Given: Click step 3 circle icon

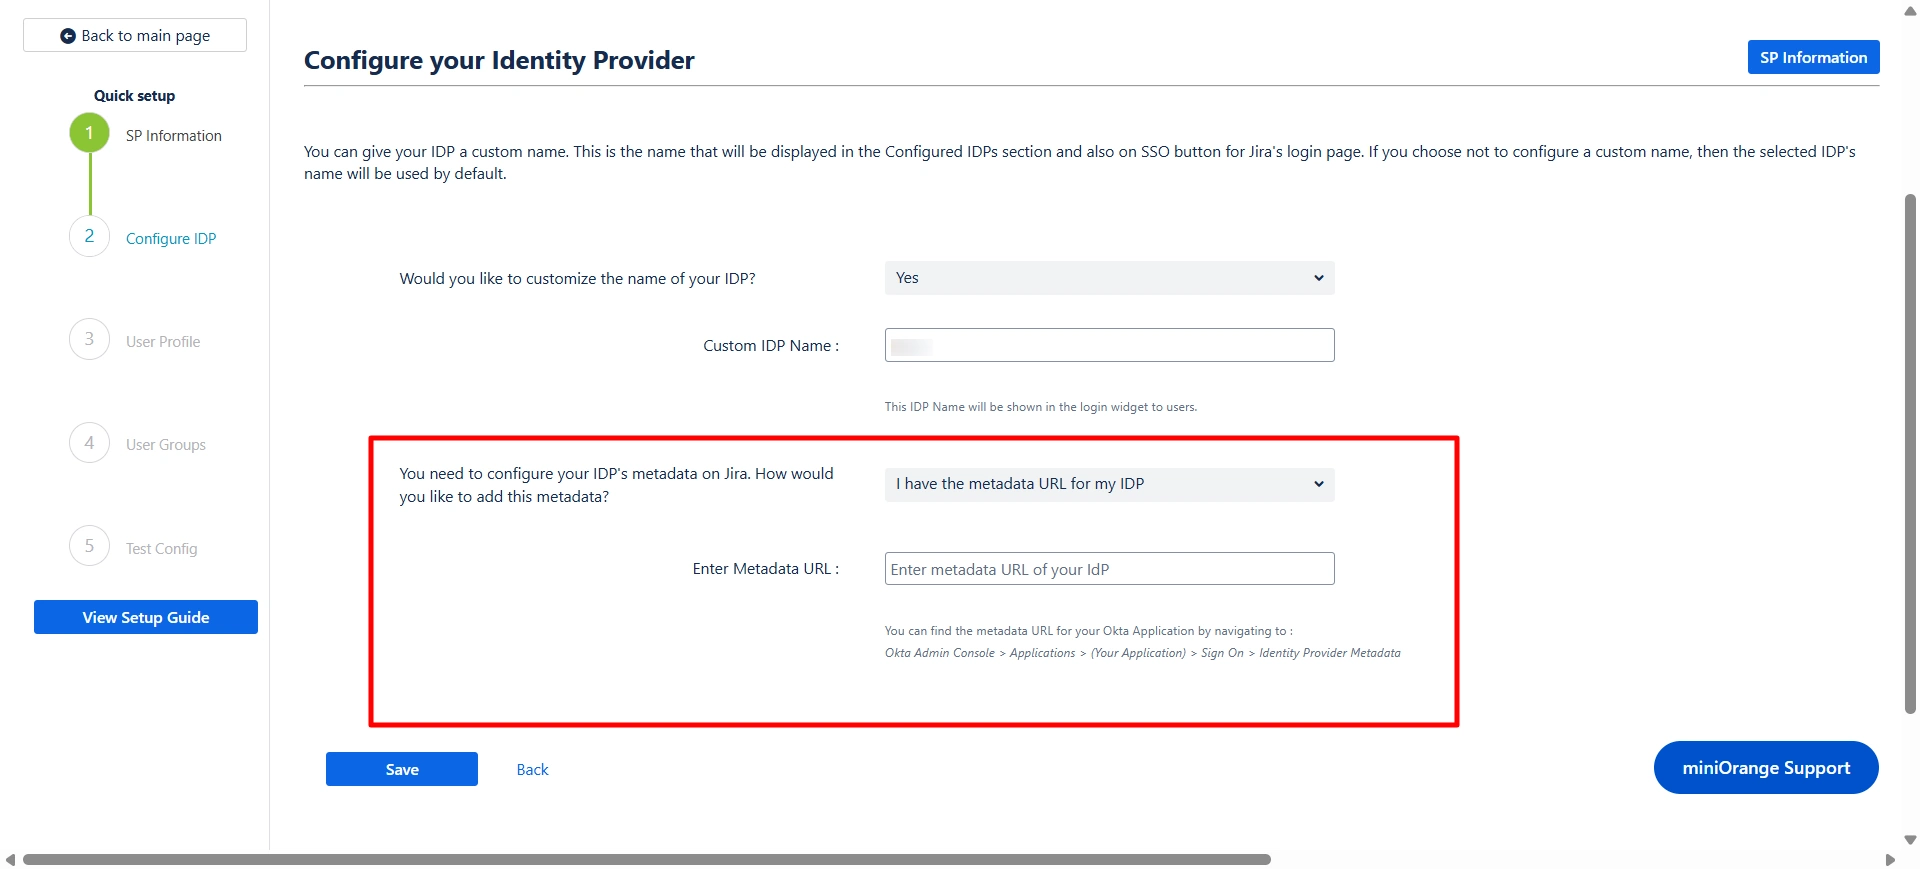Looking at the screenshot, I should coord(89,340).
